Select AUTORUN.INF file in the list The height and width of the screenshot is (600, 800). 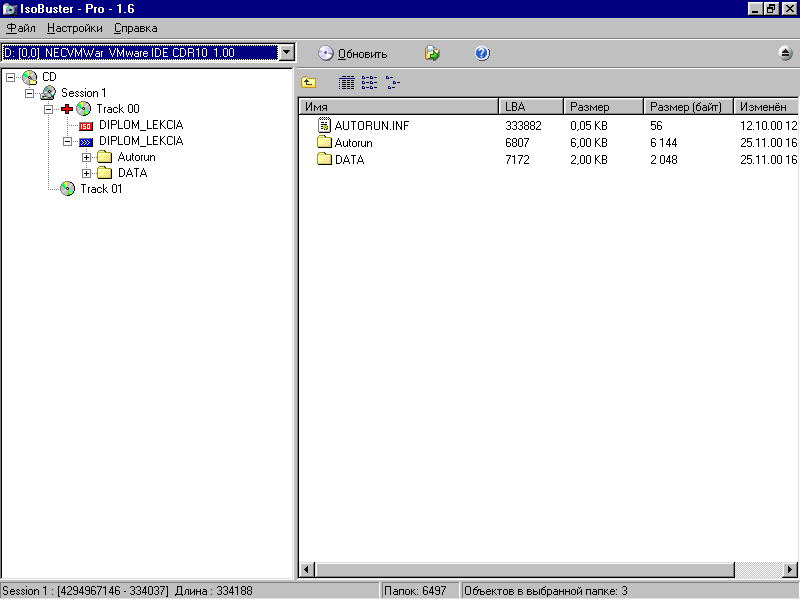tap(371, 126)
